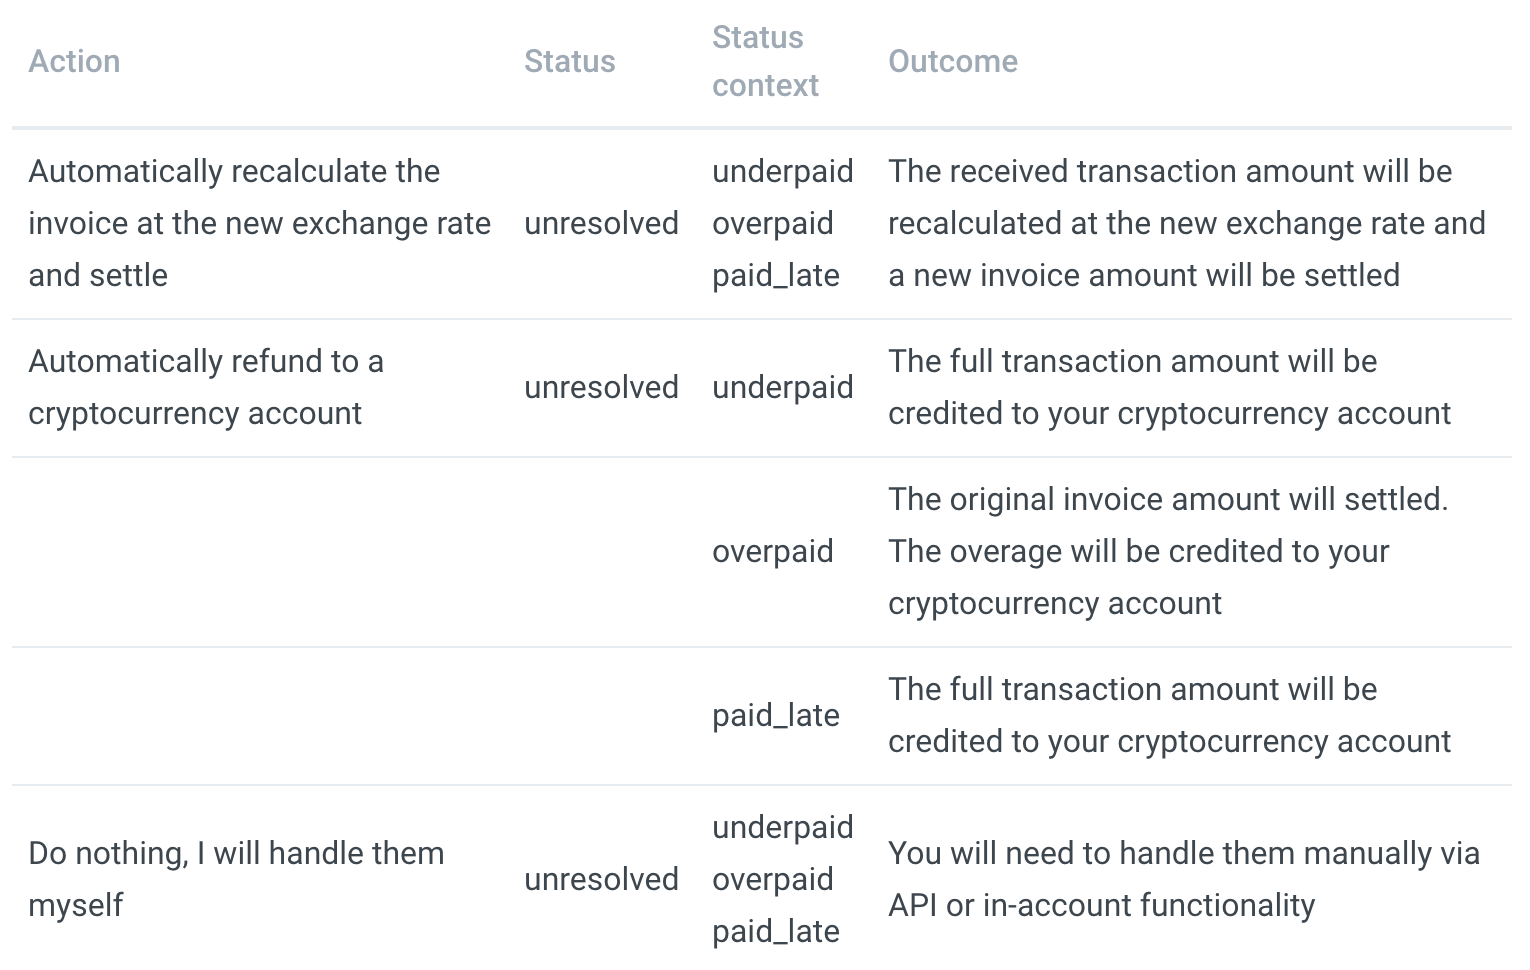The image size is (1530, 970).
Task: Click overpaid in the recalculate row
Action: 772,223
